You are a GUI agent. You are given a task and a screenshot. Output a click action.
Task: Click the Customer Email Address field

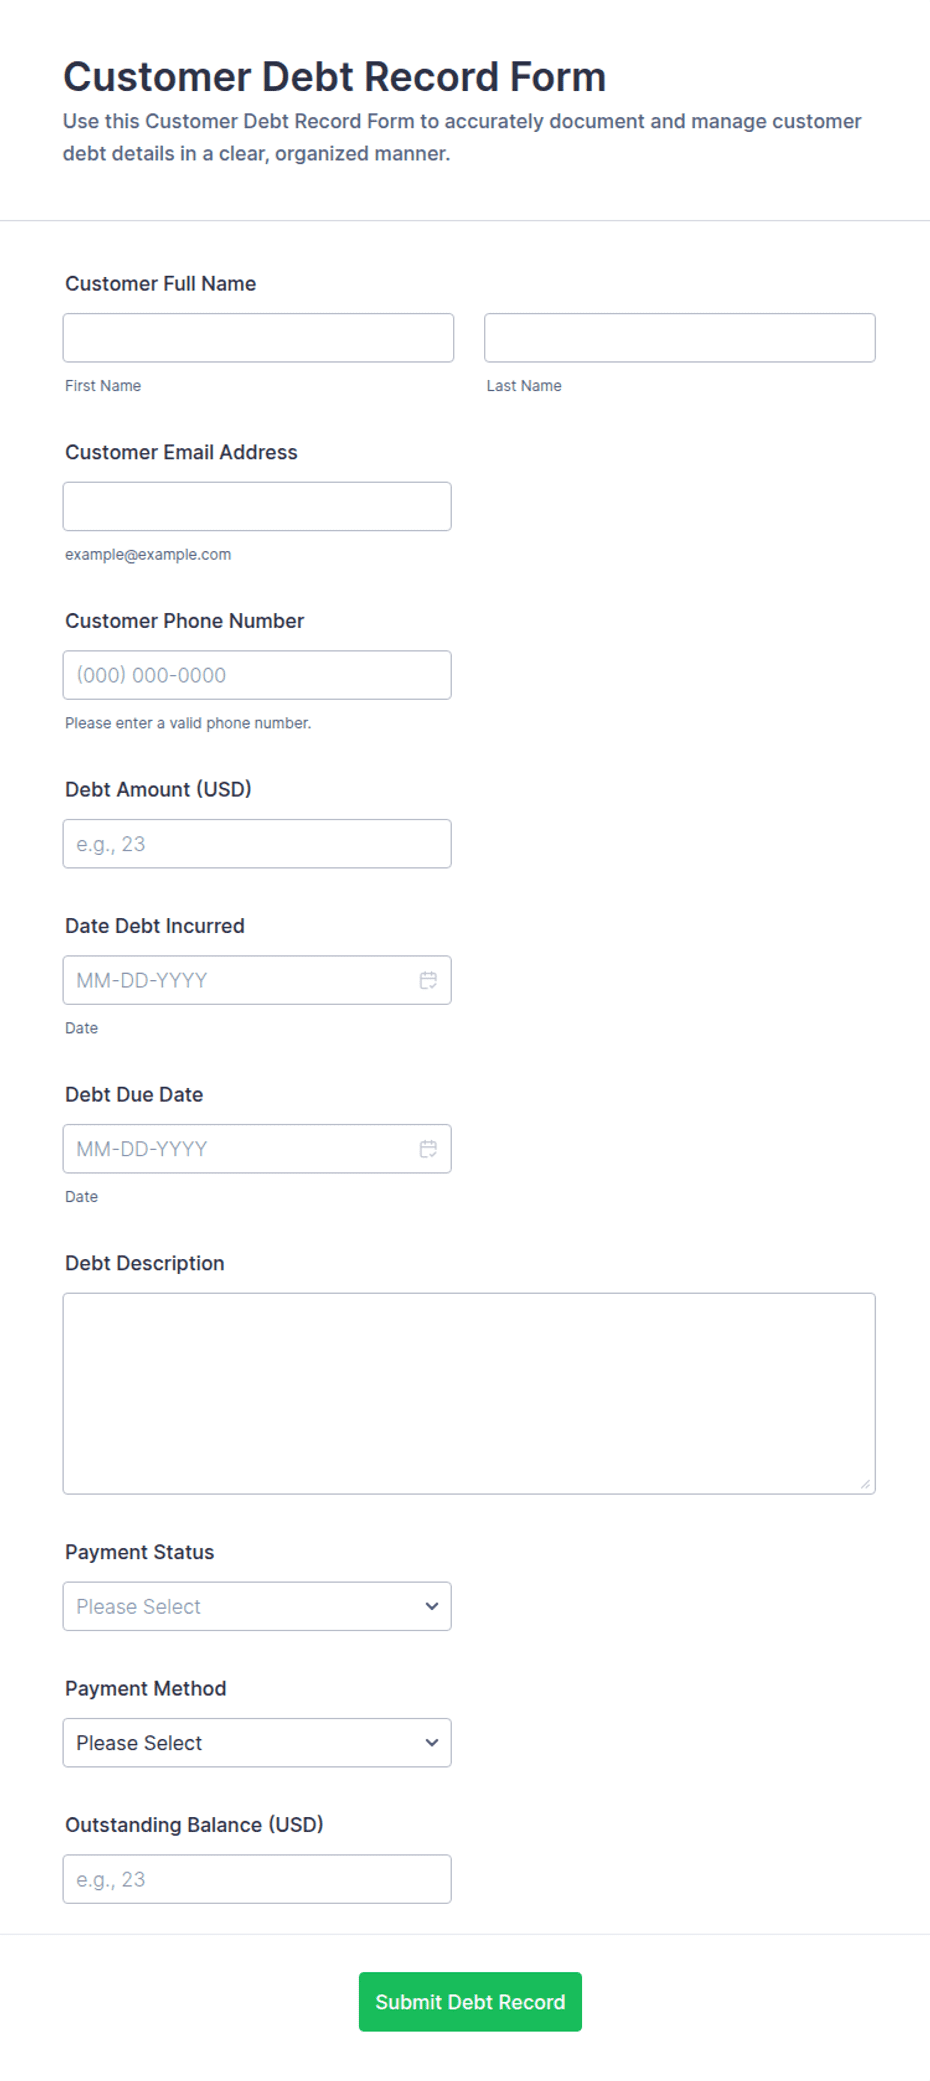click(257, 507)
